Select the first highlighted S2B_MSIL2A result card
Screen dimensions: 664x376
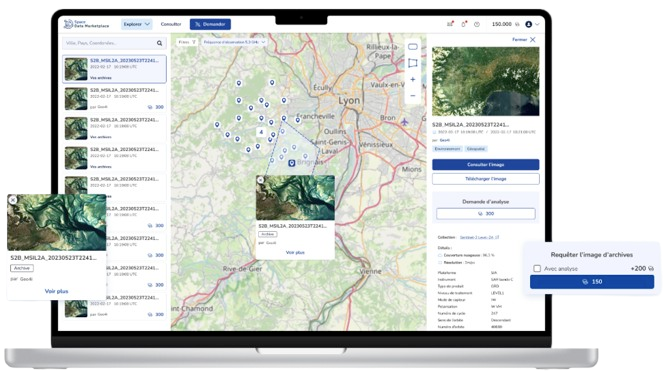pos(114,69)
